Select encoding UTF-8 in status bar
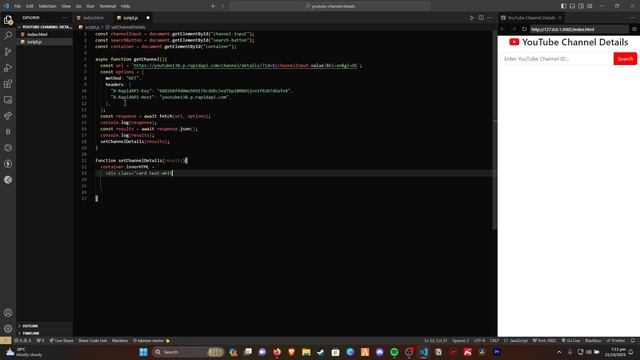The image size is (640, 360). coord(480,340)
